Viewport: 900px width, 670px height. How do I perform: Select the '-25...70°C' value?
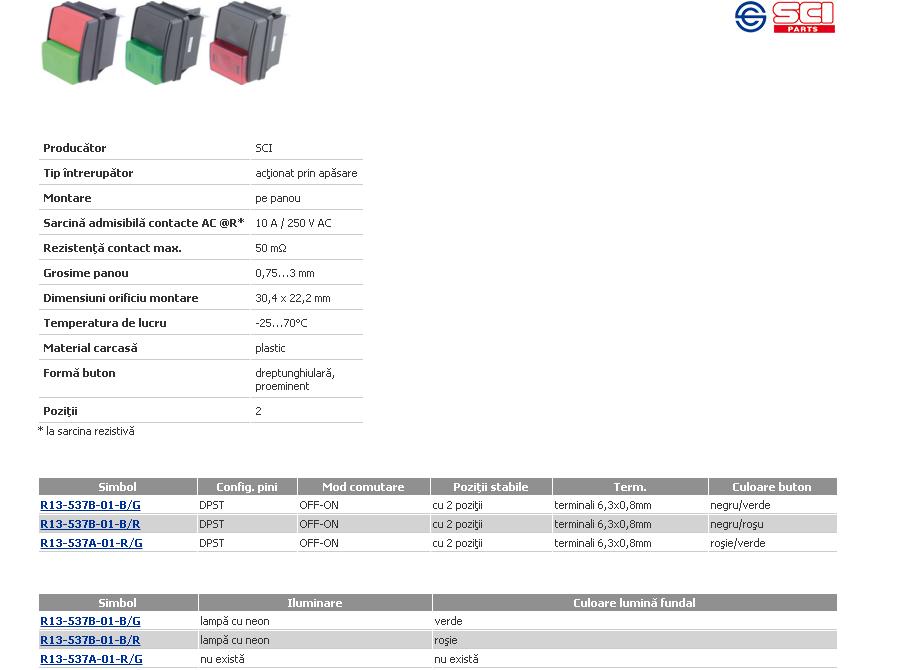point(281,323)
